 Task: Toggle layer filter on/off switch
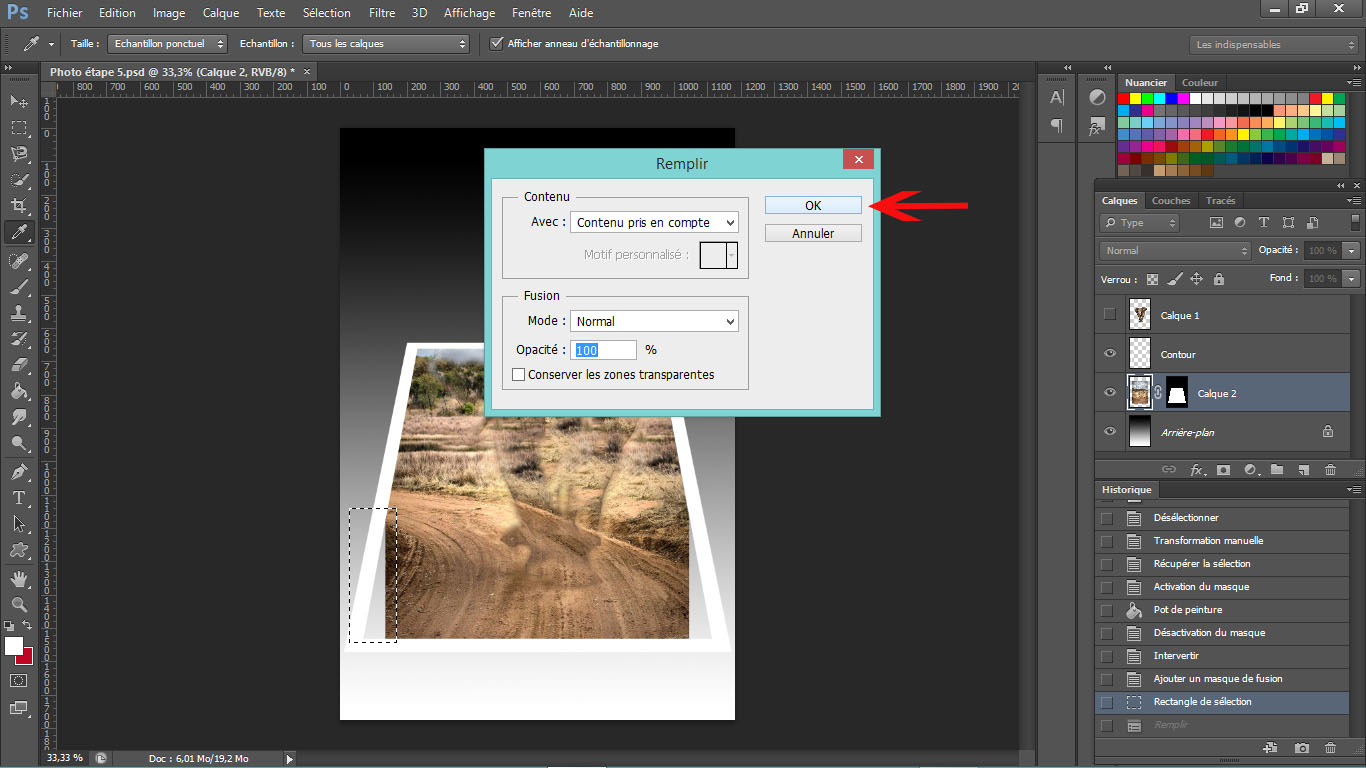coord(1355,223)
